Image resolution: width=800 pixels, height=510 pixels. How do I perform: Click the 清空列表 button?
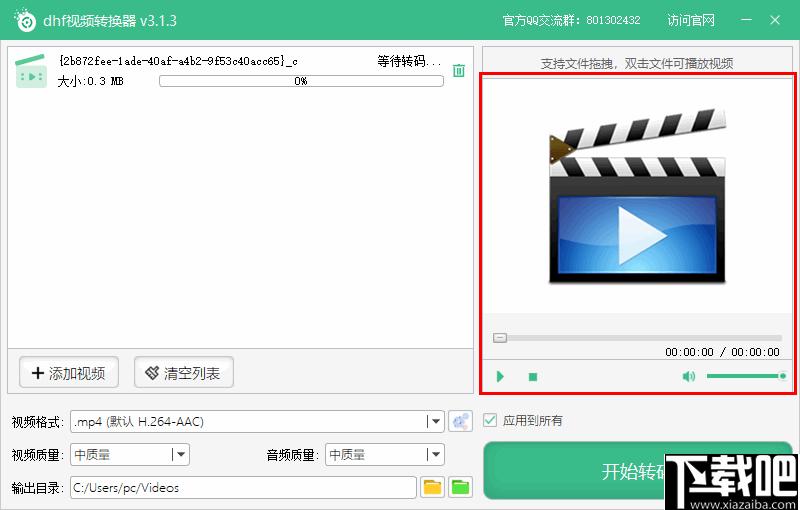click(x=184, y=373)
